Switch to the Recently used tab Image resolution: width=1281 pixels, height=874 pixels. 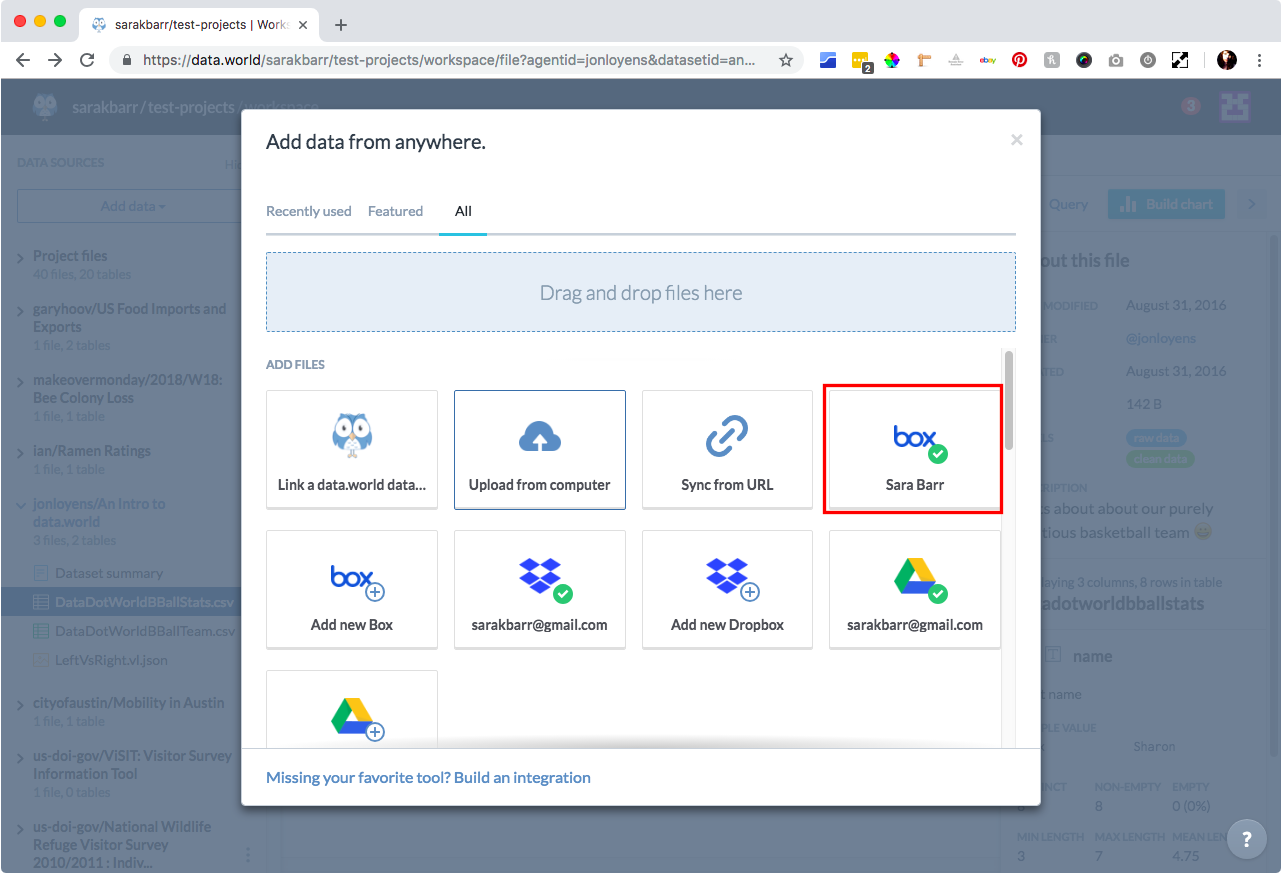[309, 211]
